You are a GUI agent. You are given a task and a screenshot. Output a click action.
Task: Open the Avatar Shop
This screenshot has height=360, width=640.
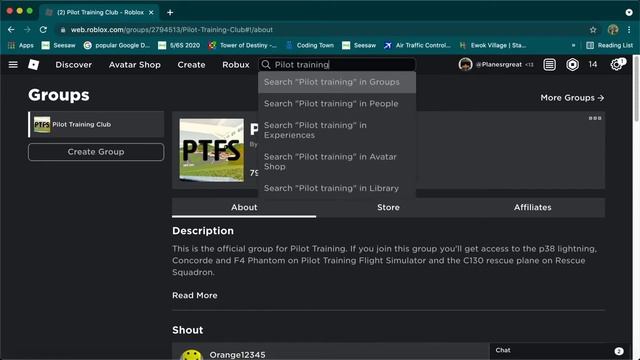135,64
